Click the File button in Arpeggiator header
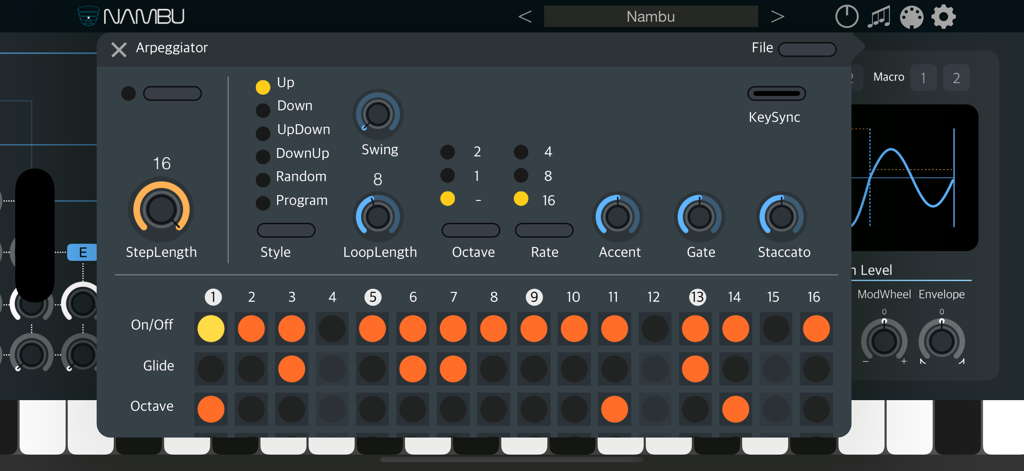 tap(807, 50)
